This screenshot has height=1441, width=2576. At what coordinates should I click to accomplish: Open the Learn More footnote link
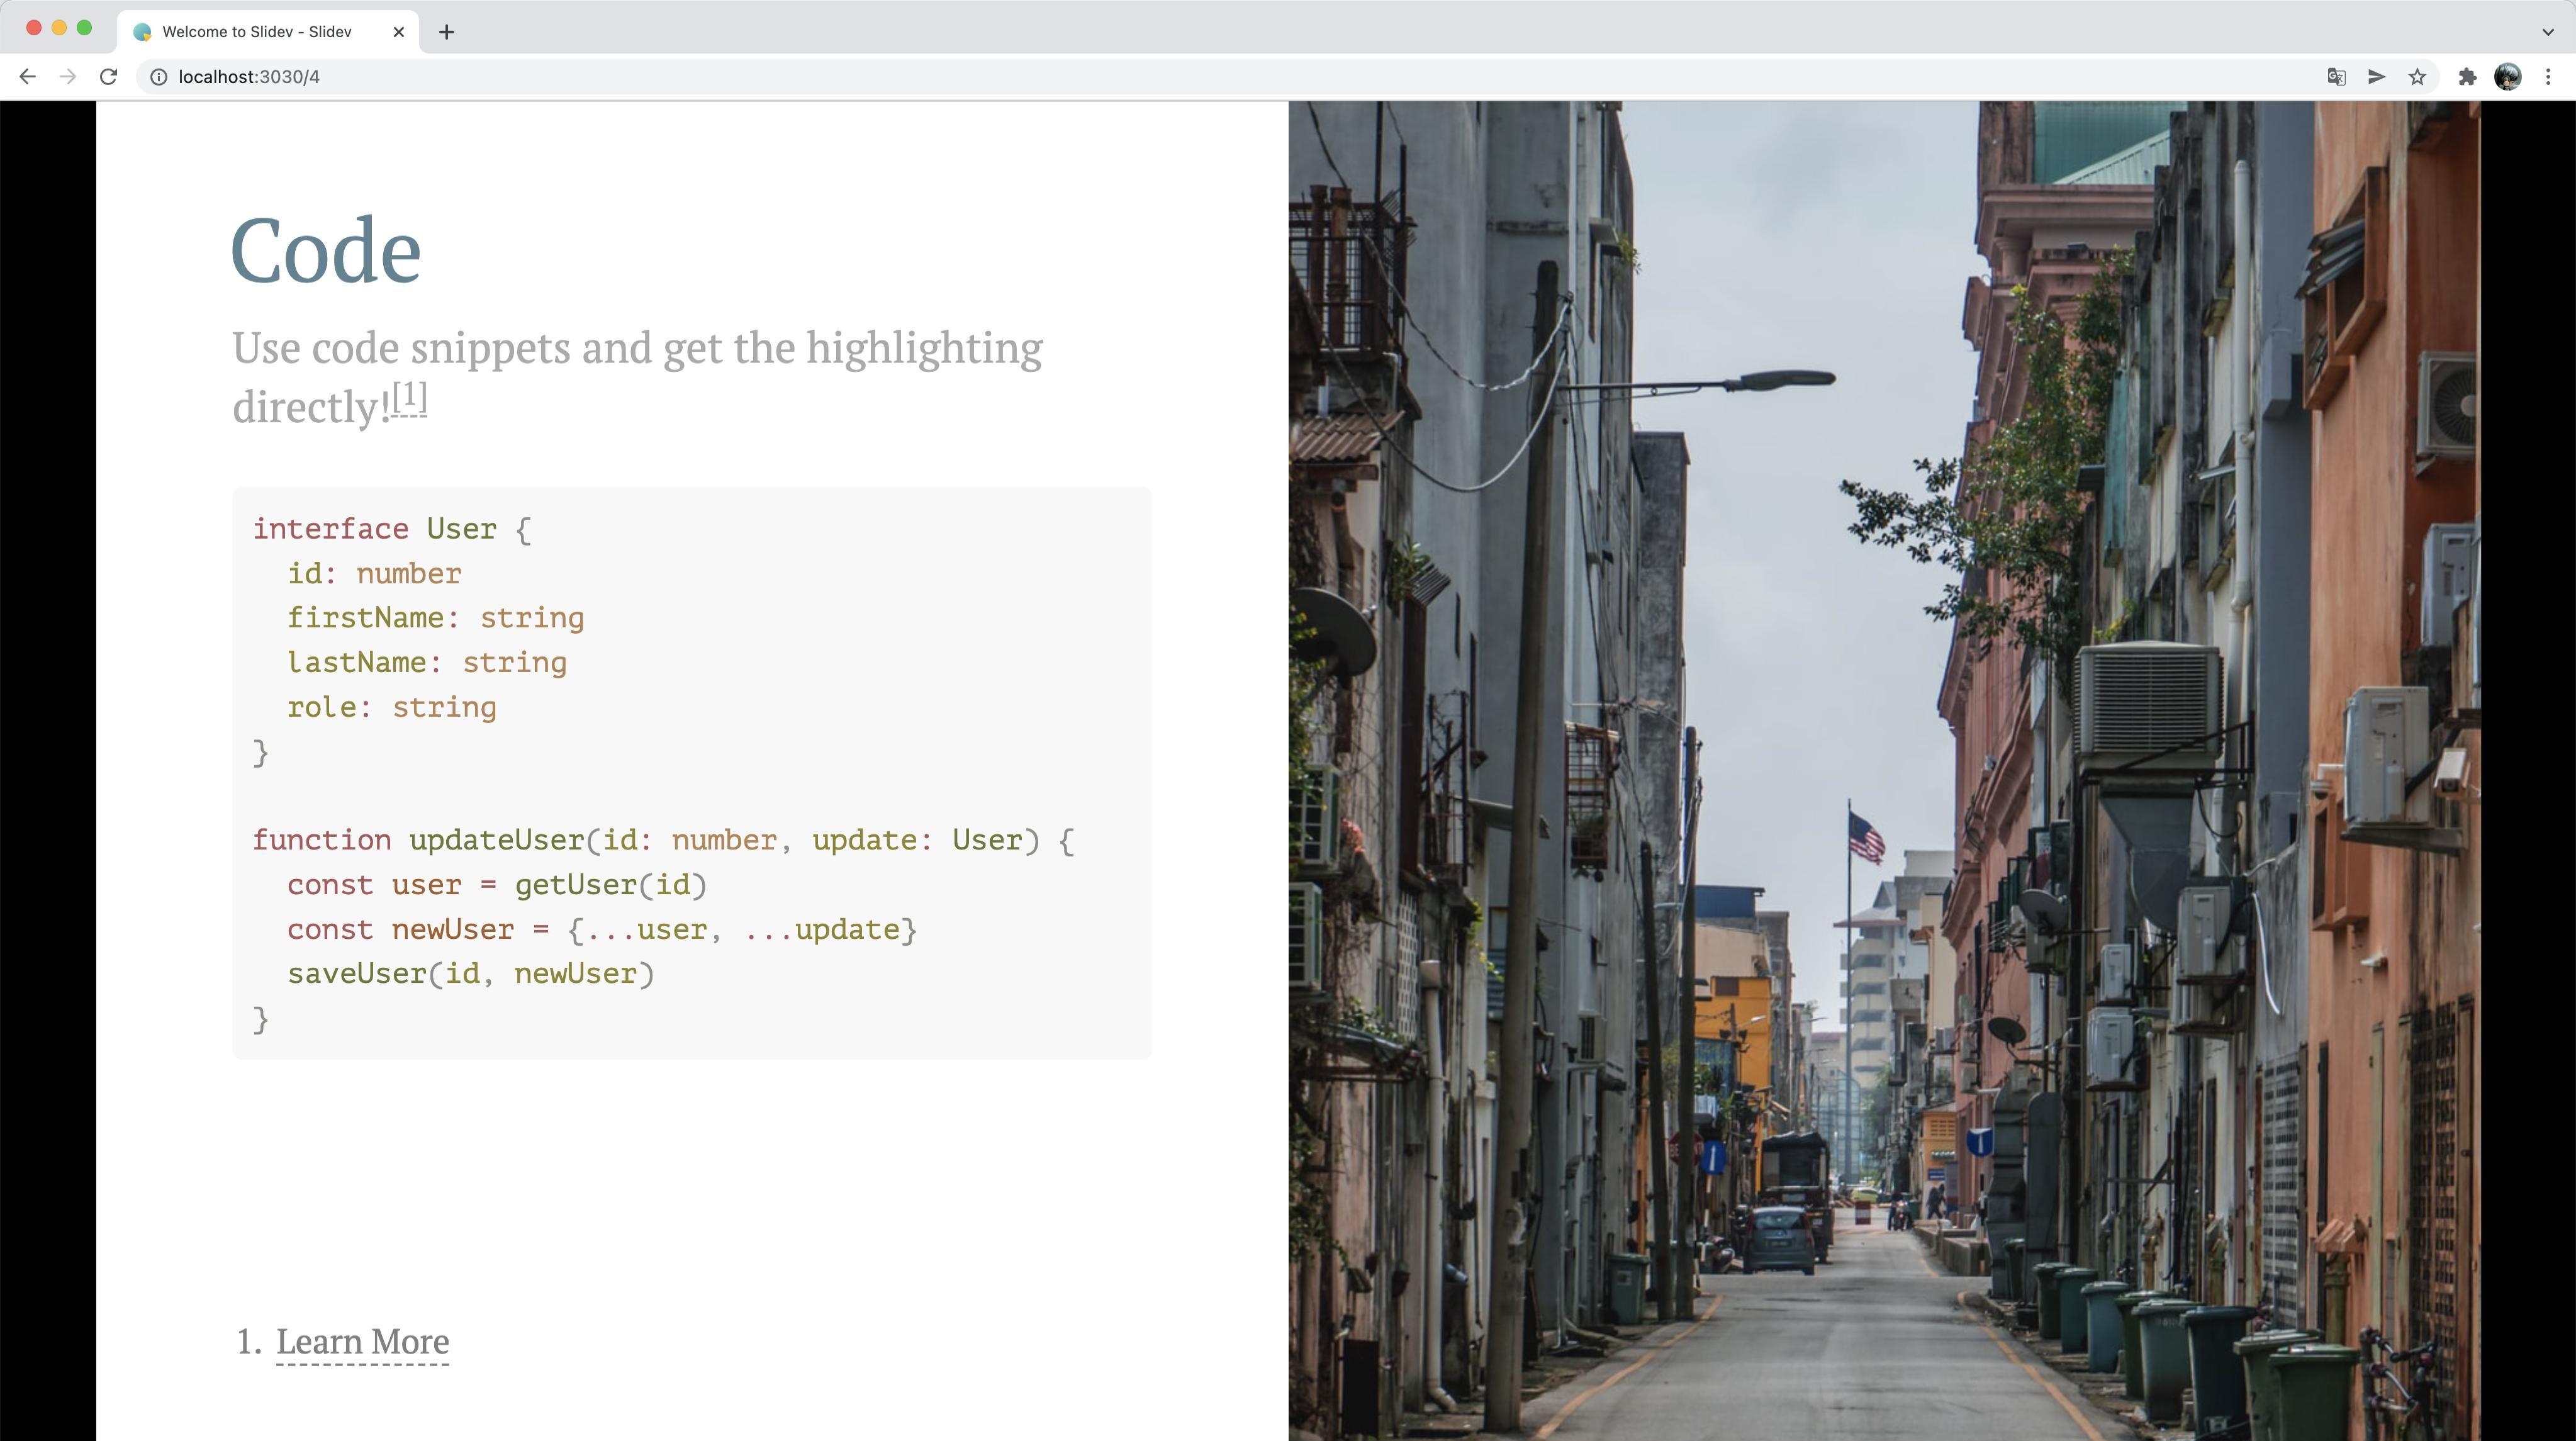[362, 1342]
